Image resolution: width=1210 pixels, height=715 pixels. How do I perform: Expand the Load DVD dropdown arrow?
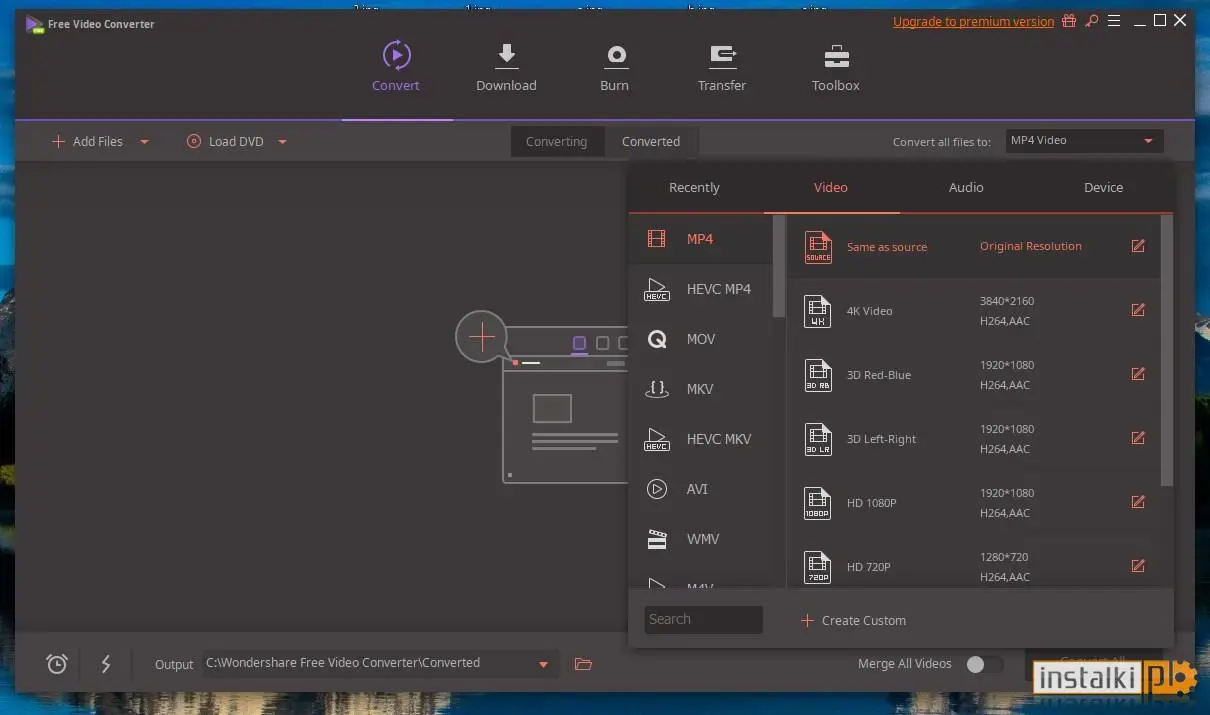[282, 142]
